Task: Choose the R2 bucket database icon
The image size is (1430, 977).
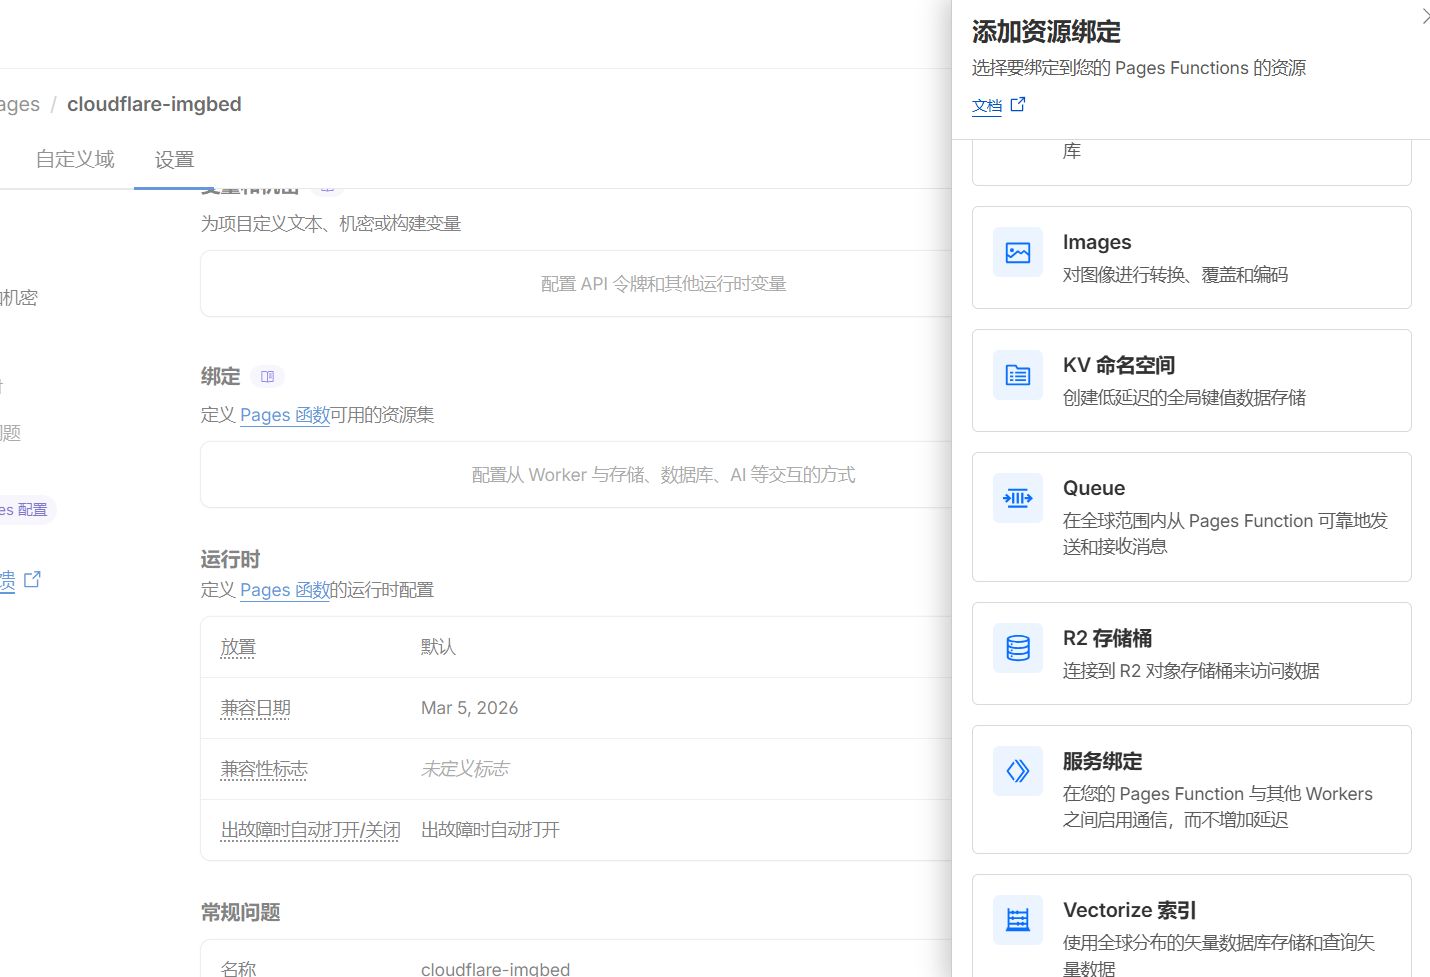Action: (x=1017, y=649)
